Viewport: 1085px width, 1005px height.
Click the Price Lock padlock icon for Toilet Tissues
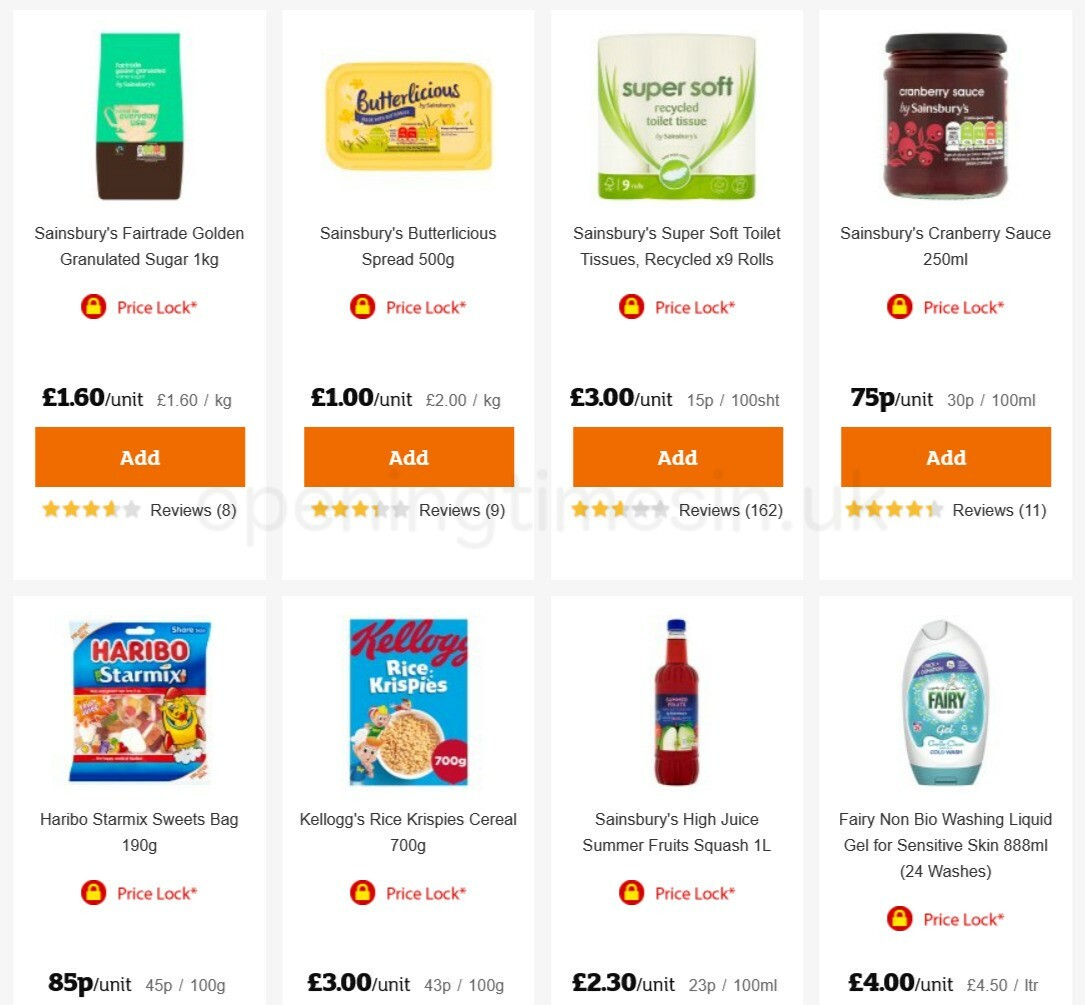coord(631,307)
